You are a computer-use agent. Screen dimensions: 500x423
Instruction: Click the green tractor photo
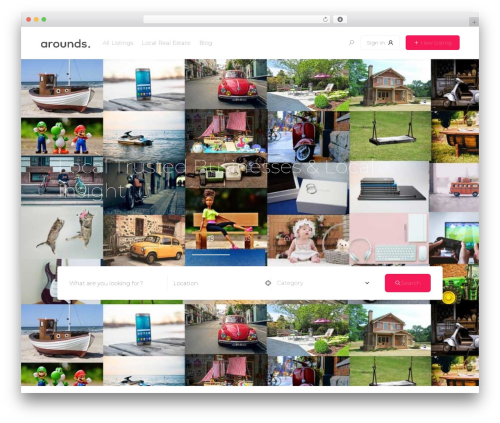coord(461,284)
